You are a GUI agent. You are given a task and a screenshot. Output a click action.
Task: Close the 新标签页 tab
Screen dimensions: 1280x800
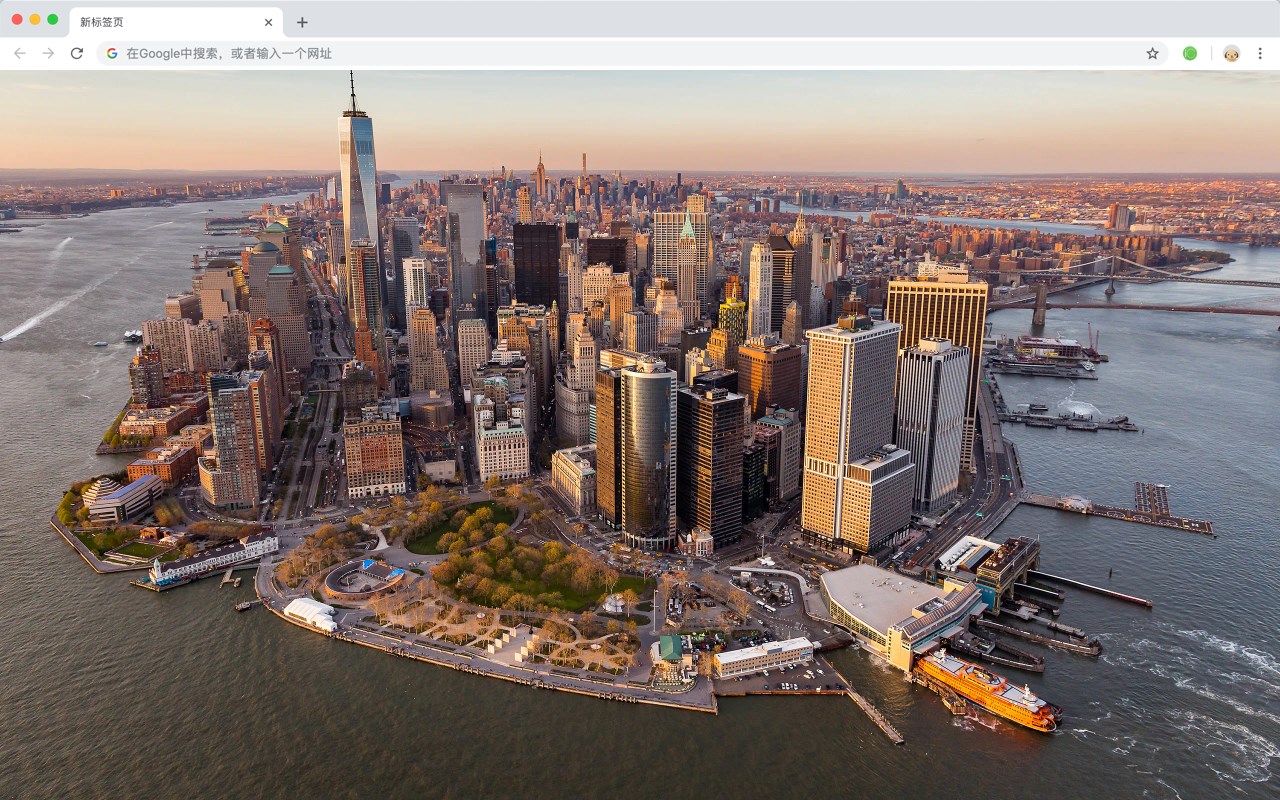pyautogui.click(x=268, y=22)
